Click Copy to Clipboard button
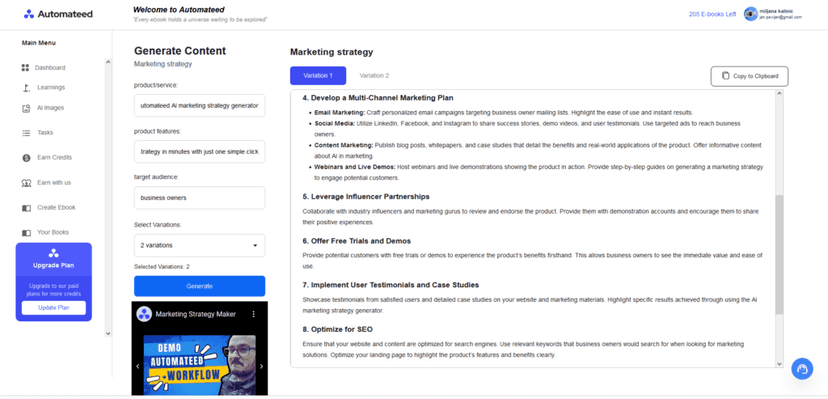828x399 pixels. point(749,76)
